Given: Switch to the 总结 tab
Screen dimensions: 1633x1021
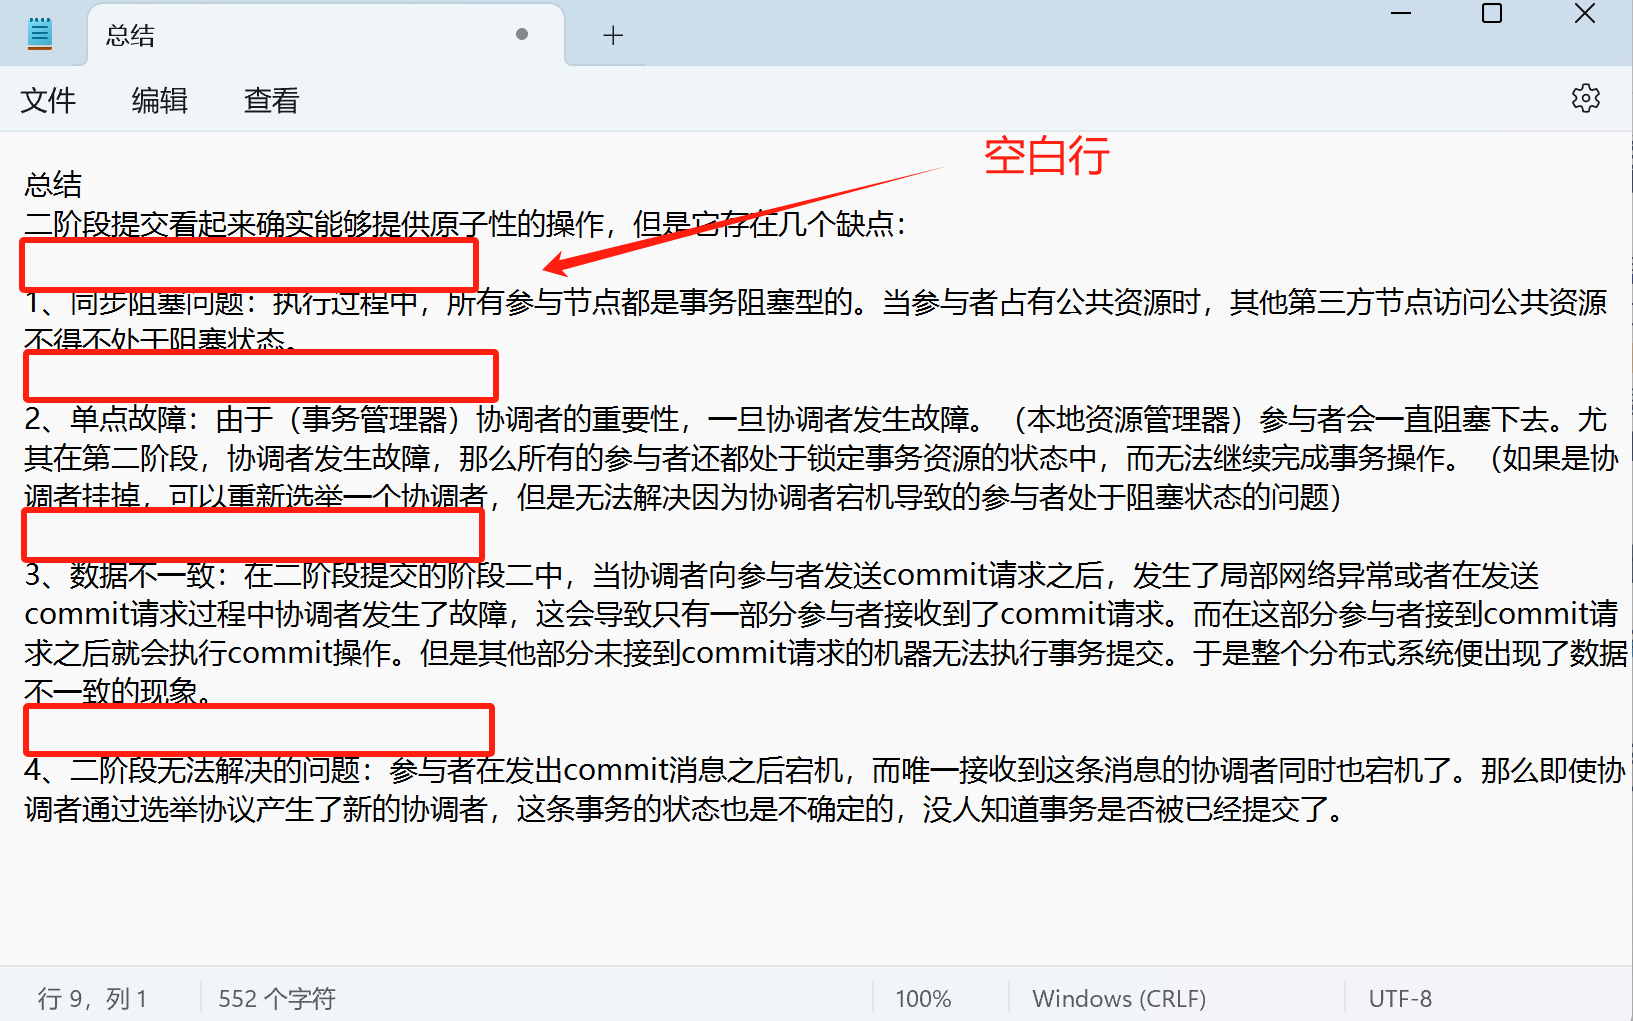Looking at the screenshot, I should click(128, 35).
